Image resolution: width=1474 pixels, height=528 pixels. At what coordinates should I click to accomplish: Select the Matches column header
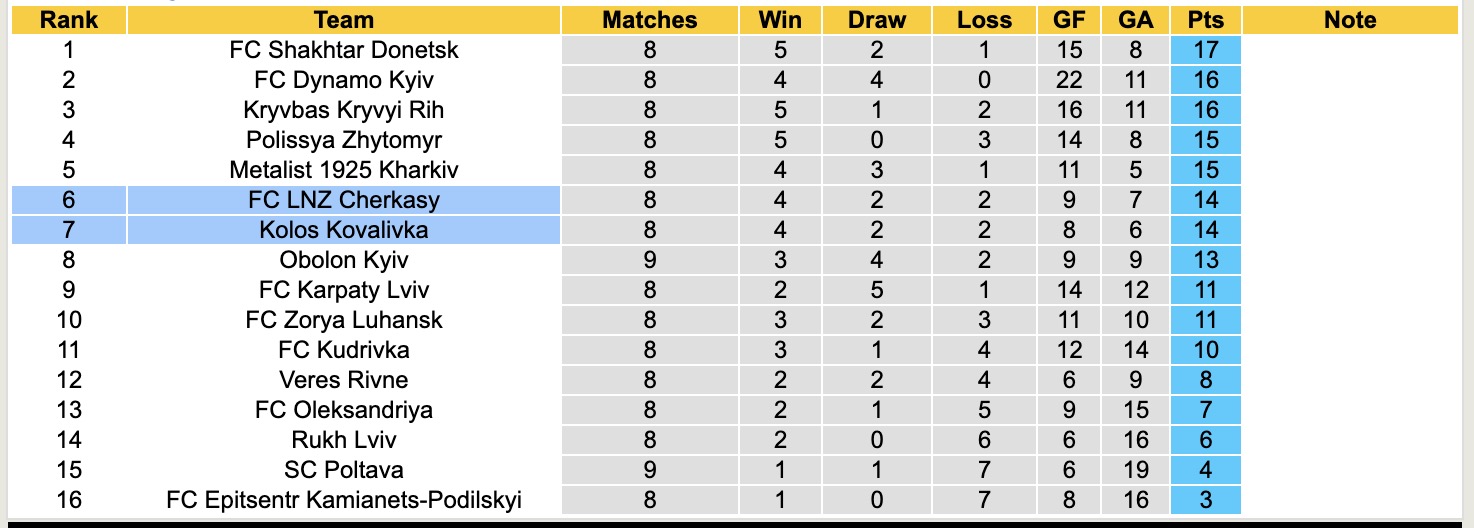pos(649,20)
